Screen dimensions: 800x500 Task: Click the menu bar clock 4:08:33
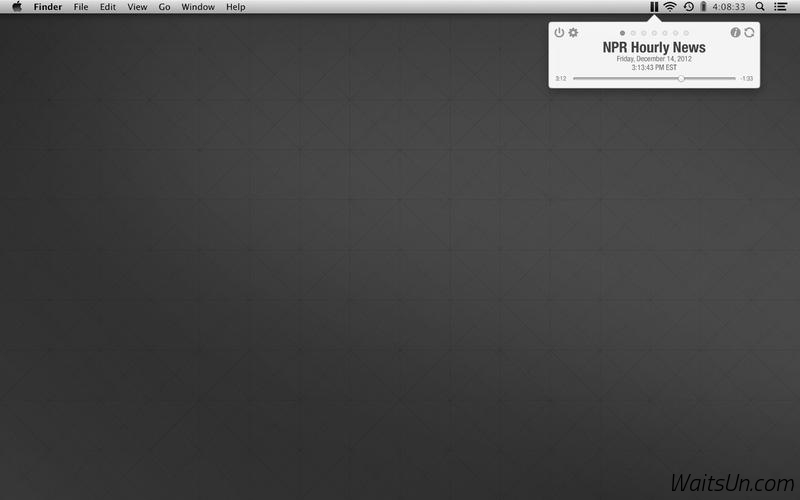(729, 7)
